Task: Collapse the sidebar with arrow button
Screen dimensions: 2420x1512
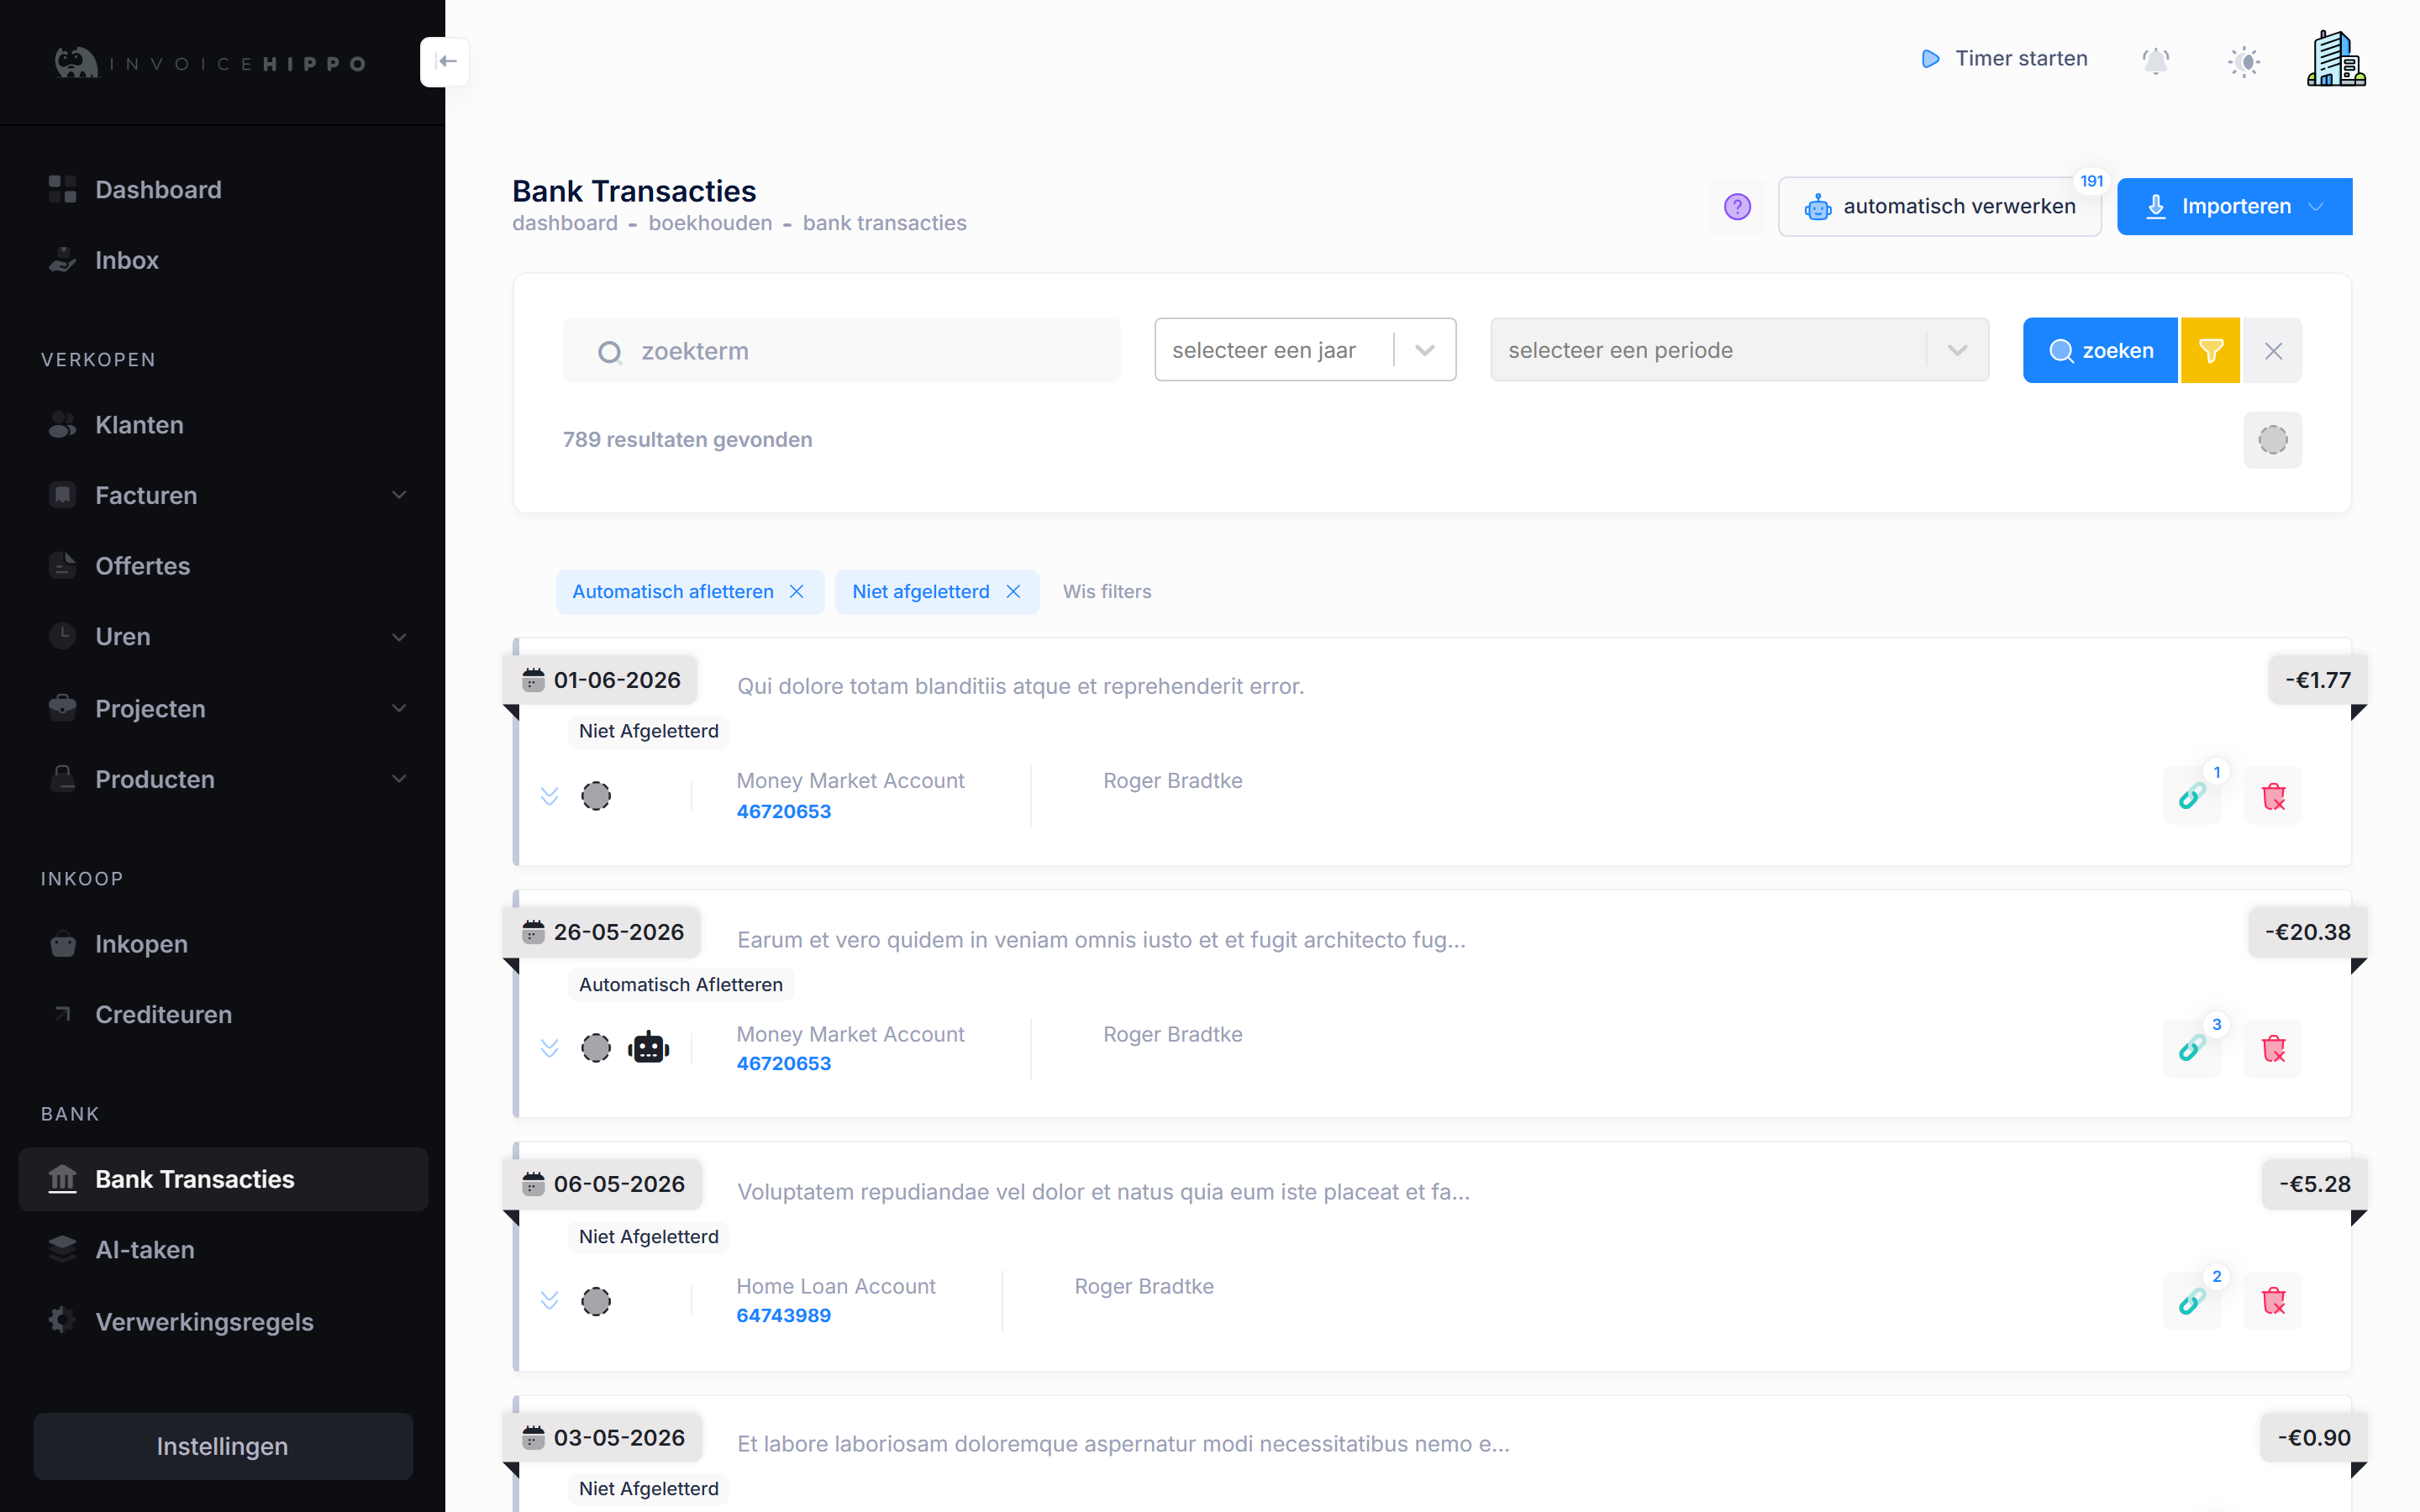Action: click(446, 62)
